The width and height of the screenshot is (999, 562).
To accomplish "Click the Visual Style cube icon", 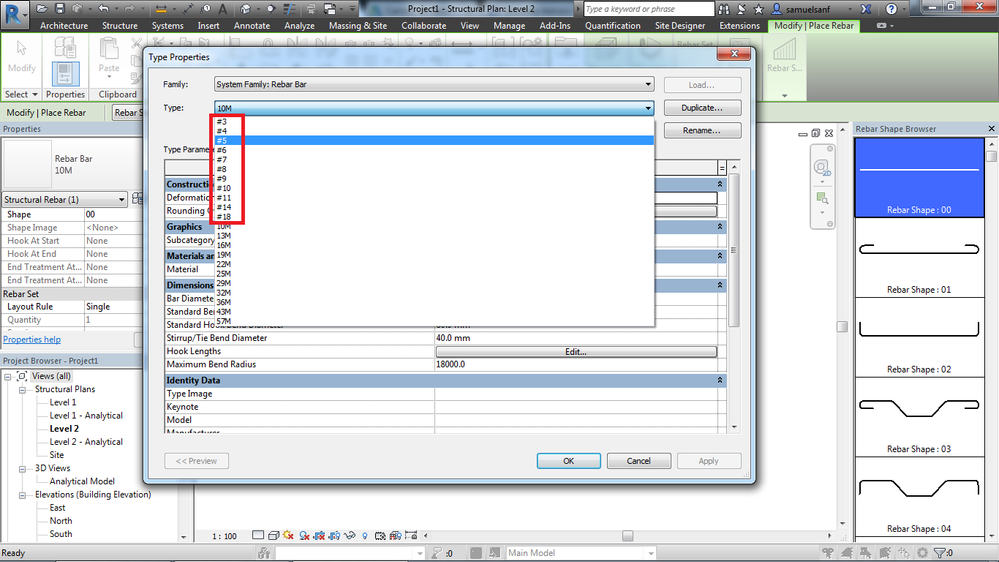I will point(273,535).
